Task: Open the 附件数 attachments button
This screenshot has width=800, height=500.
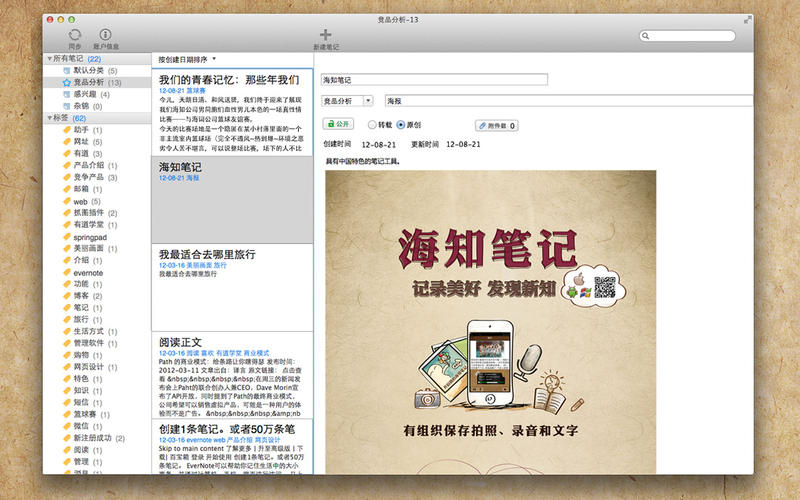Action: 496,126
